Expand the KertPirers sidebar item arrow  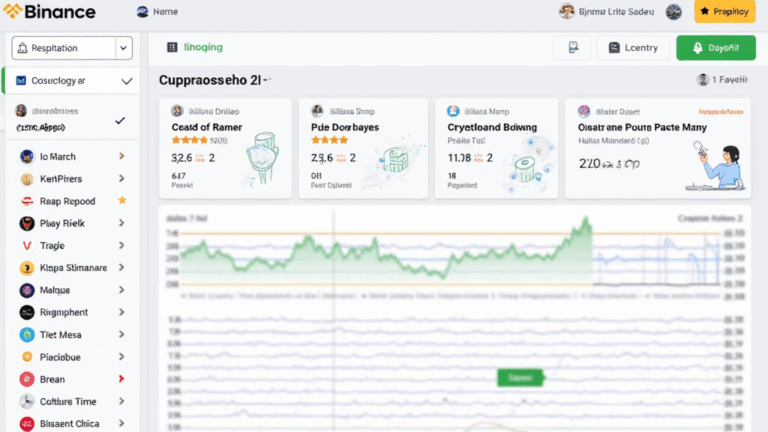click(121, 179)
